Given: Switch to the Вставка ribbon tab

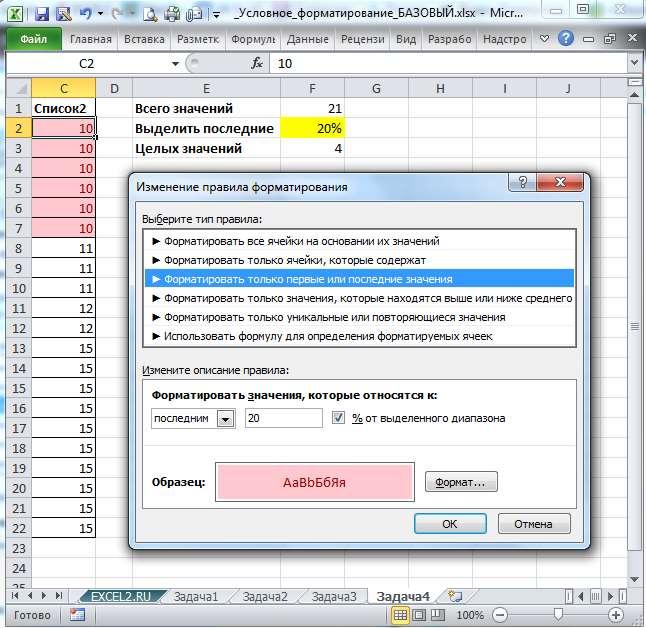Looking at the screenshot, I should (144, 39).
